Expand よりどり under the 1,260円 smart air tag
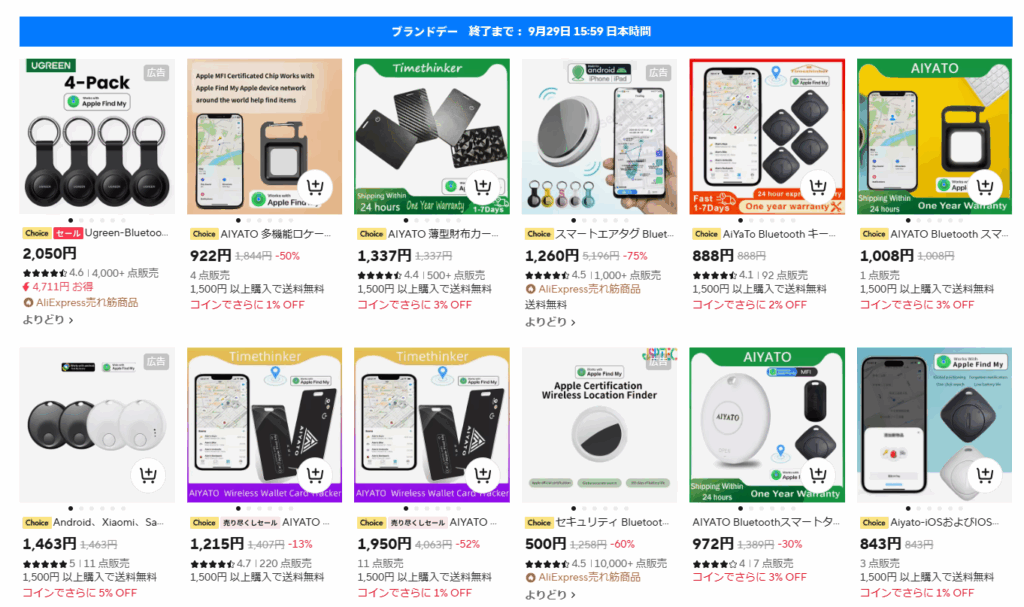This screenshot has width=1024, height=607. (550, 321)
